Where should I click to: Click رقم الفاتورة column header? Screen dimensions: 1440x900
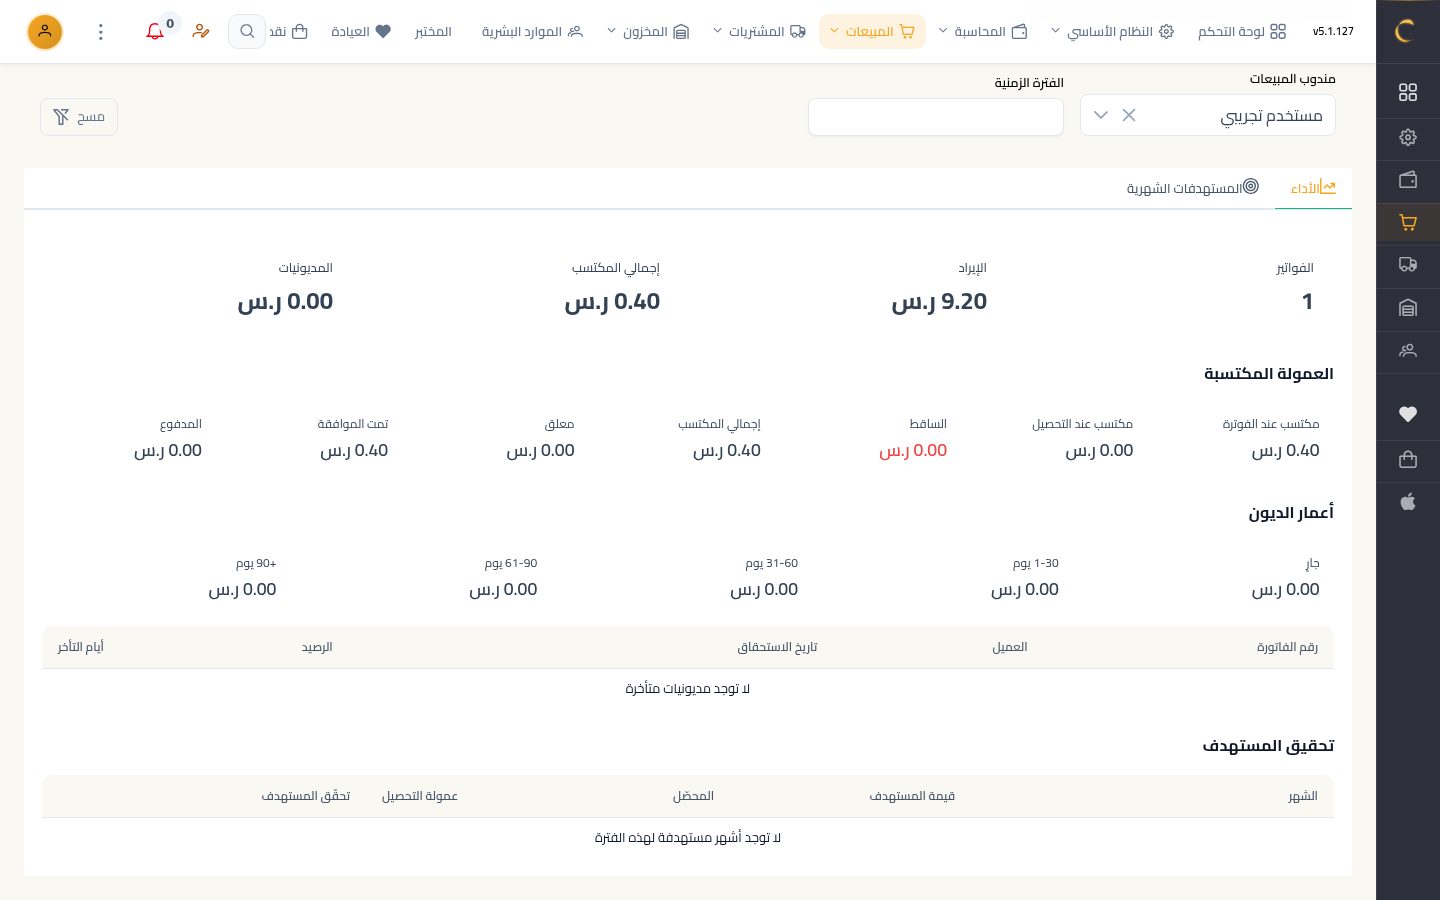[1287, 647]
